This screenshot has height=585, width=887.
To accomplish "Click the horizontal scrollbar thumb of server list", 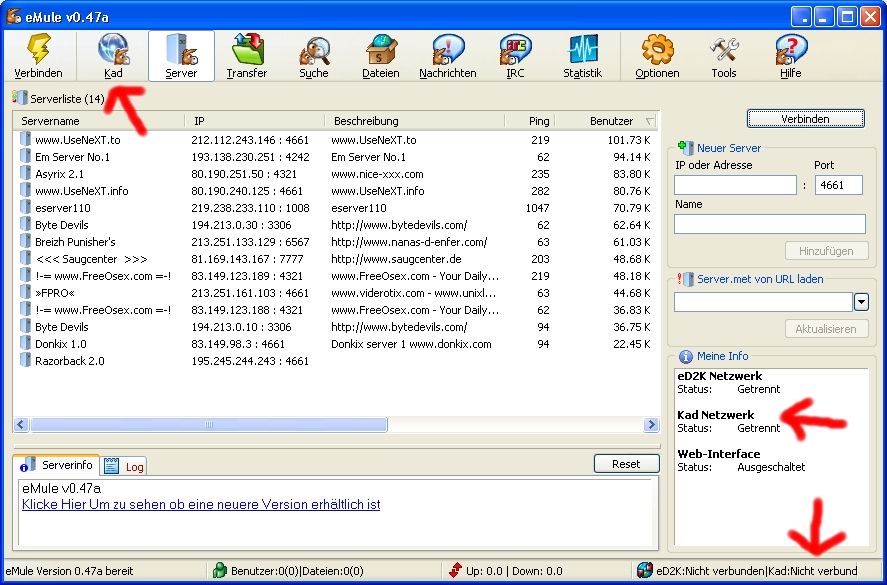I will click(209, 424).
